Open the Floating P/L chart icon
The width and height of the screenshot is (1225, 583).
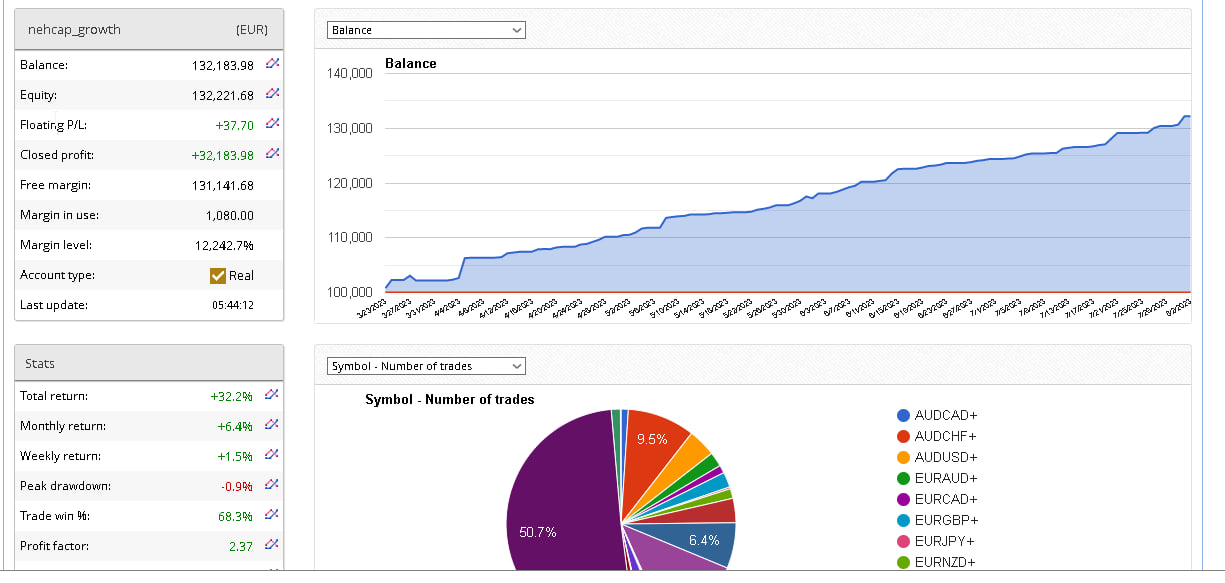pyautogui.click(x=272, y=124)
